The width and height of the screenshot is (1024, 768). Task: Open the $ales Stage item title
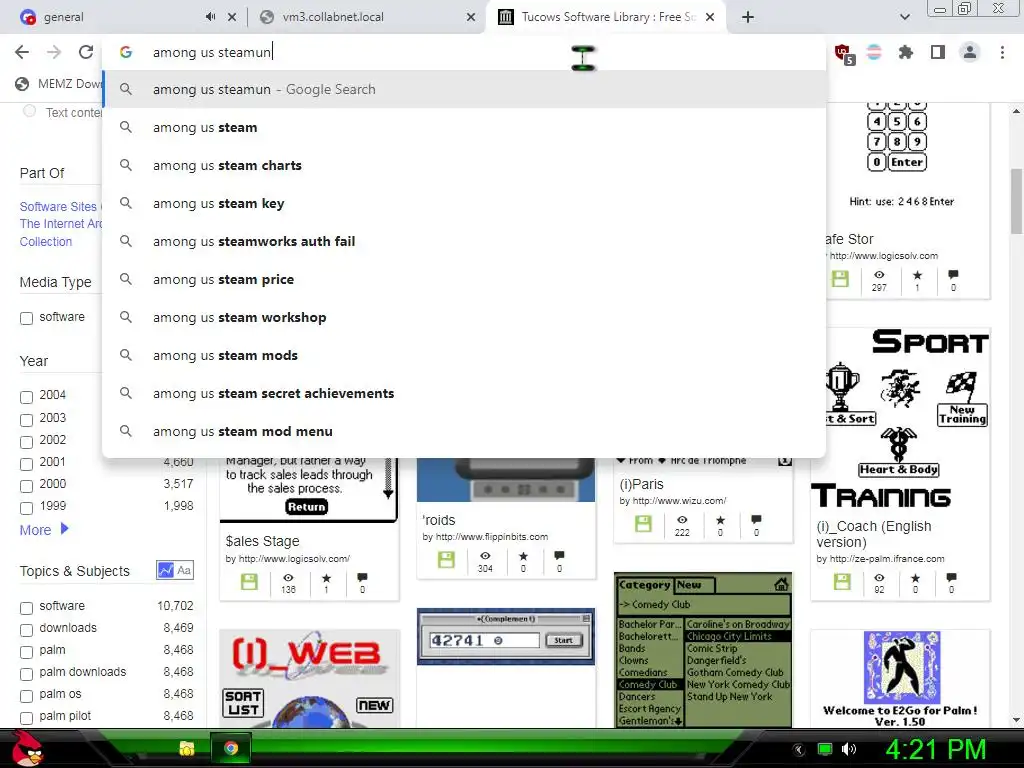(263, 541)
